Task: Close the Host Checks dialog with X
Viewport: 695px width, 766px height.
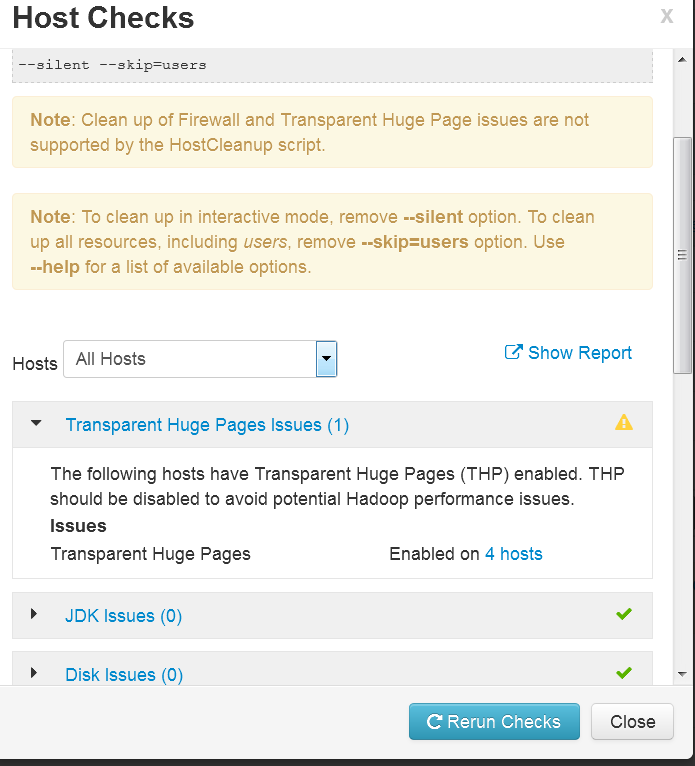Action: (667, 16)
